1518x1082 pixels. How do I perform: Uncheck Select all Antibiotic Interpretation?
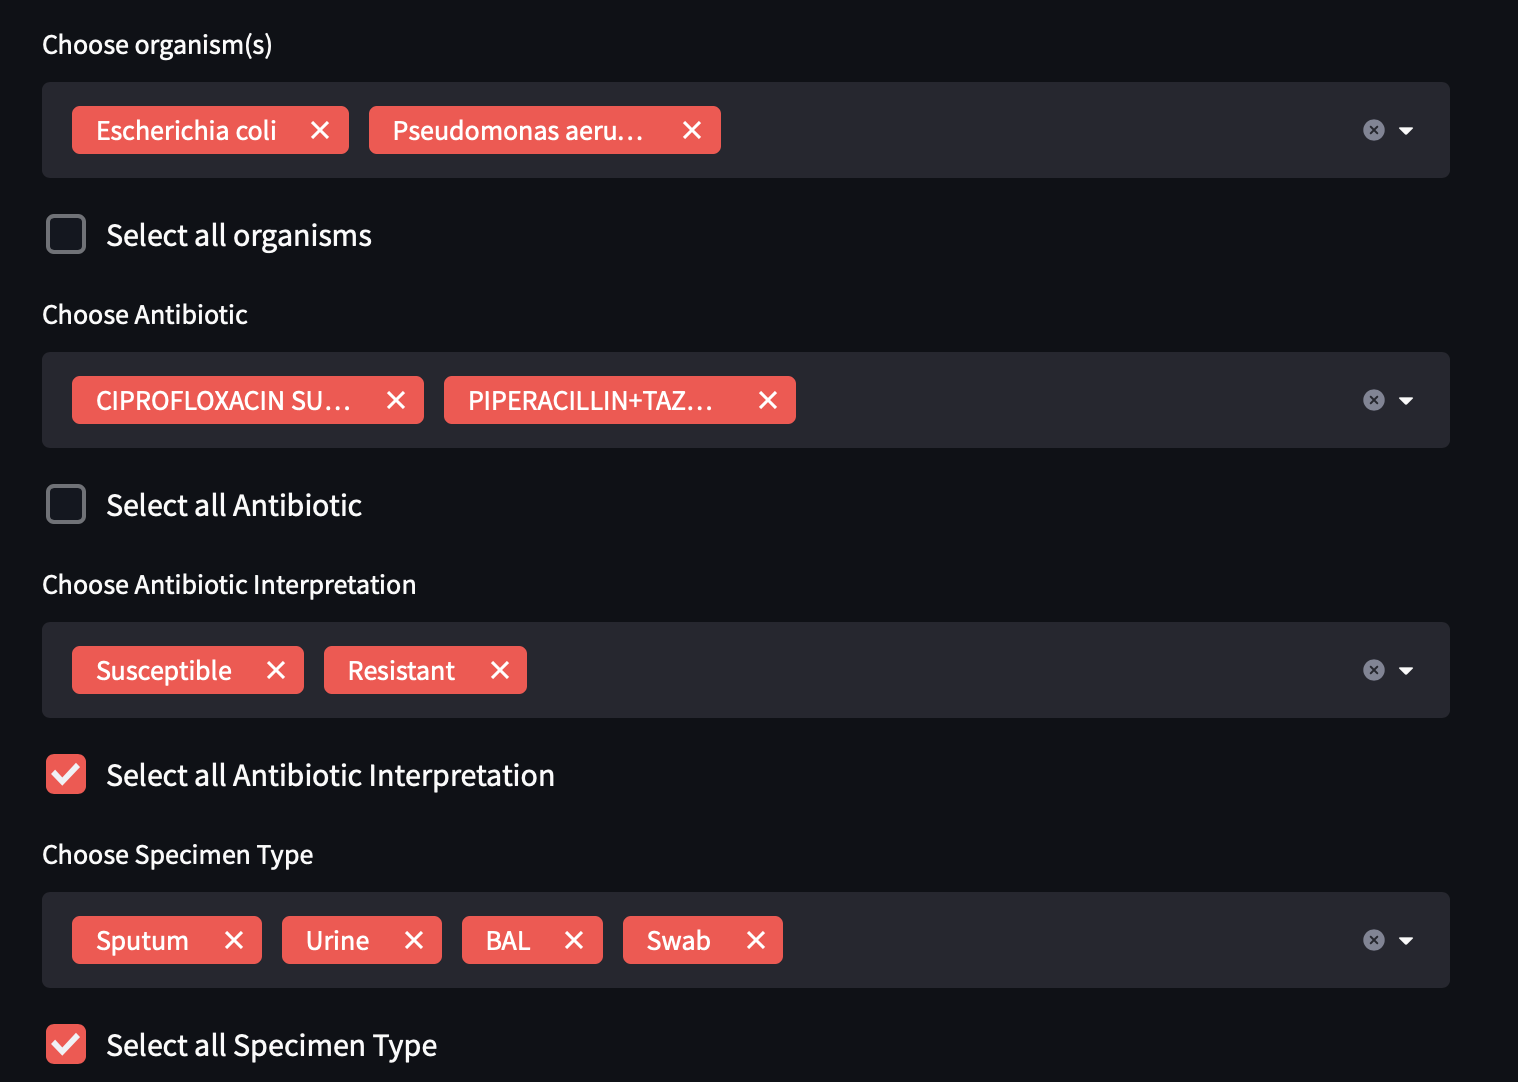pyautogui.click(x=65, y=774)
